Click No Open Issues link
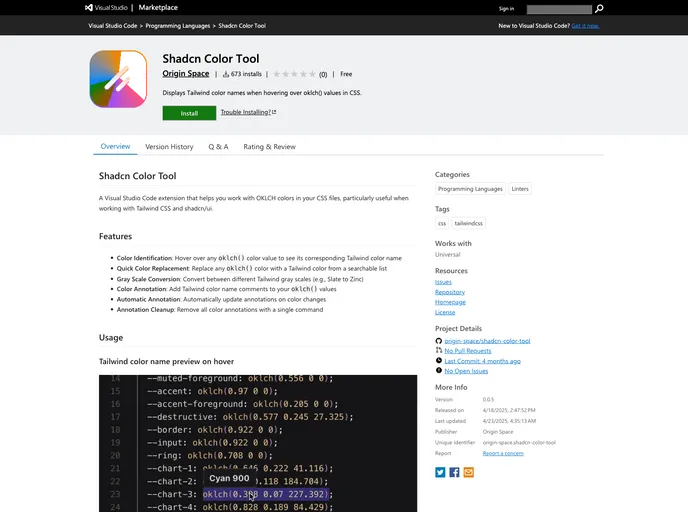This screenshot has height=512, width=688. click(x=466, y=371)
